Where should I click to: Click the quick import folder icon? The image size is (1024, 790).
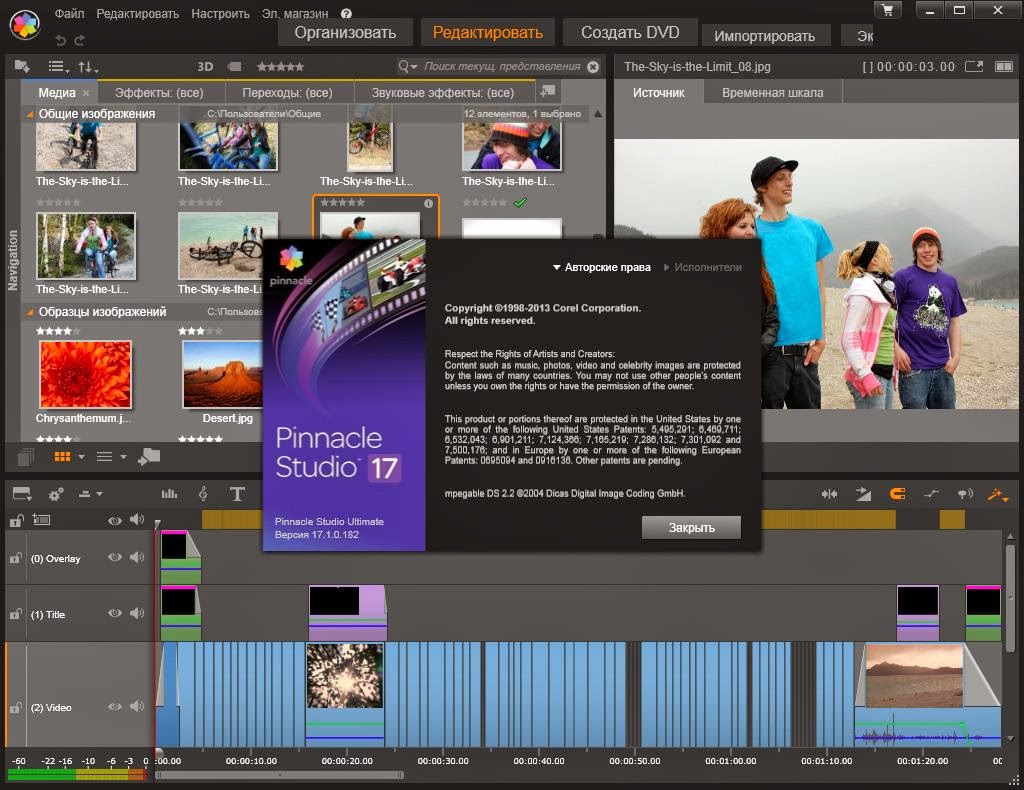point(150,456)
